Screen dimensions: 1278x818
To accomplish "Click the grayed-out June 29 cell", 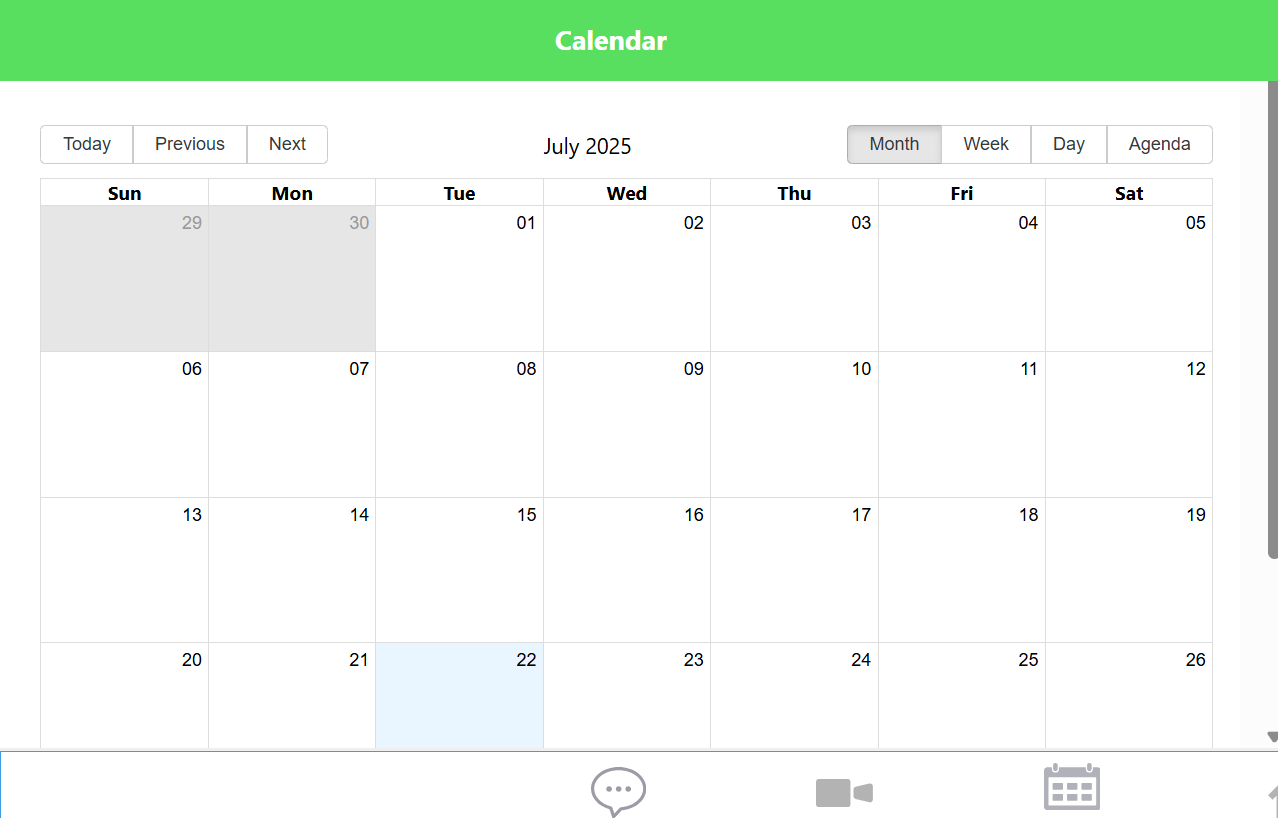I will (x=124, y=278).
